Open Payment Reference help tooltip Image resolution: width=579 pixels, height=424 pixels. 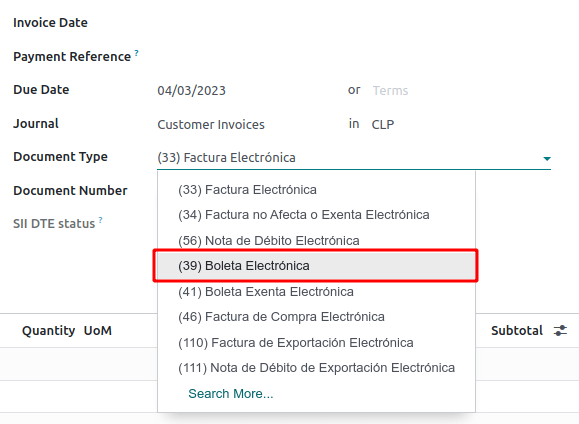[x=136, y=53]
